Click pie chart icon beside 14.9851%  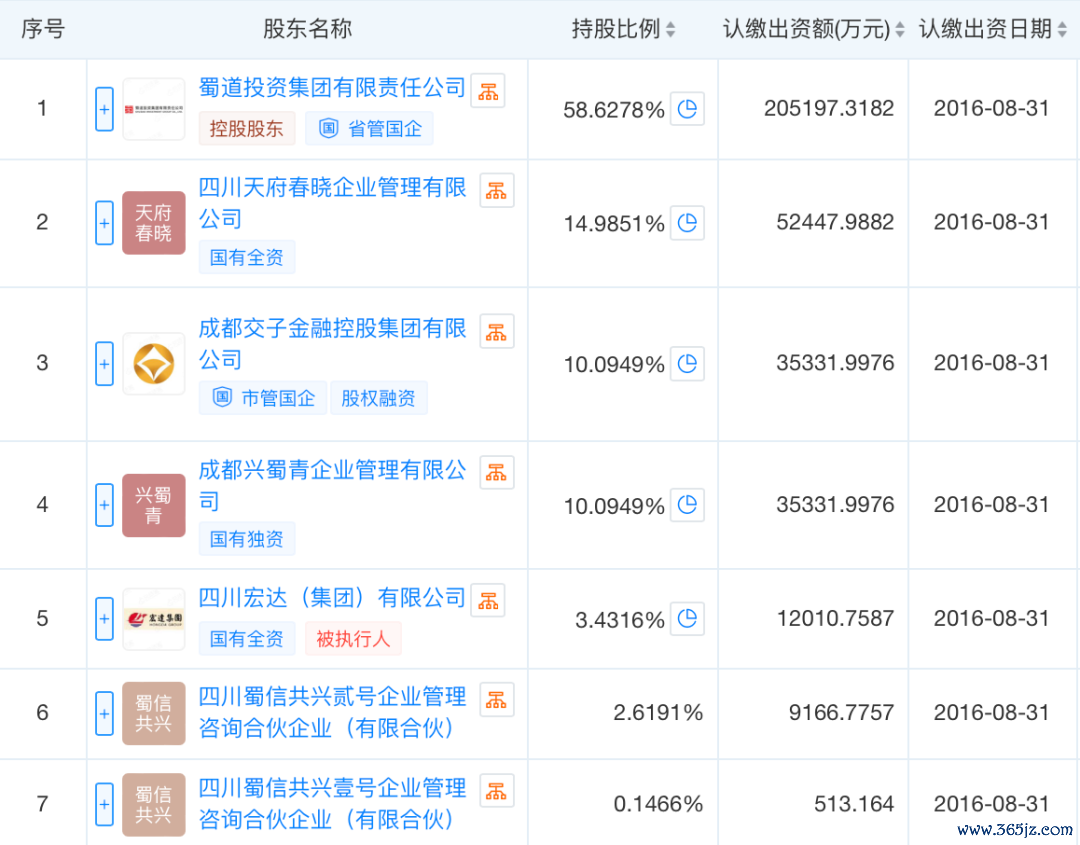coord(687,223)
